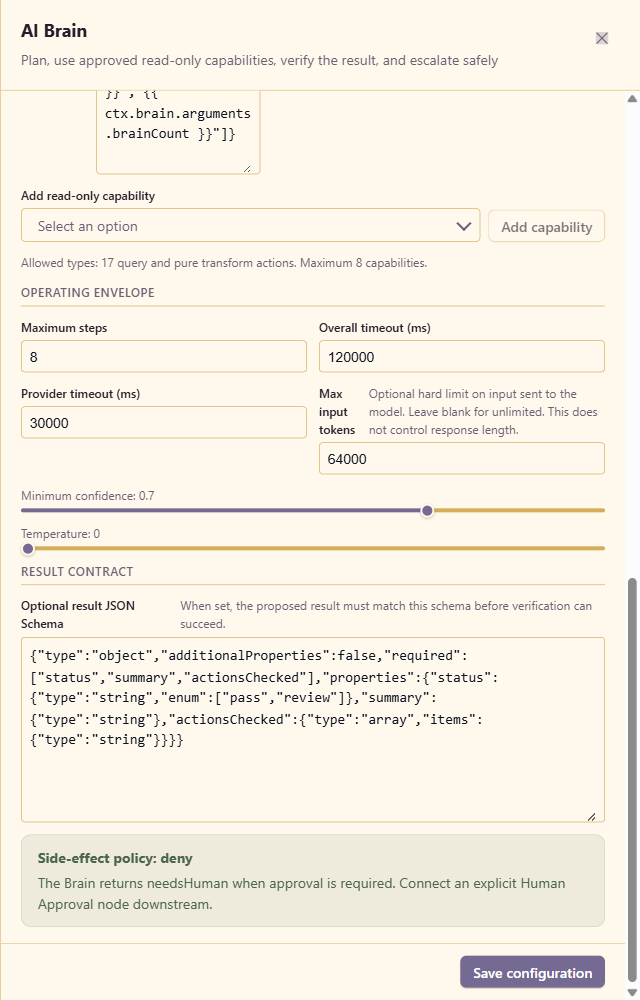Image resolution: width=640 pixels, height=1000 pixels.
Task: Click the 'OPERATING ENVELOPE' section heading
Action: point(88,293)
